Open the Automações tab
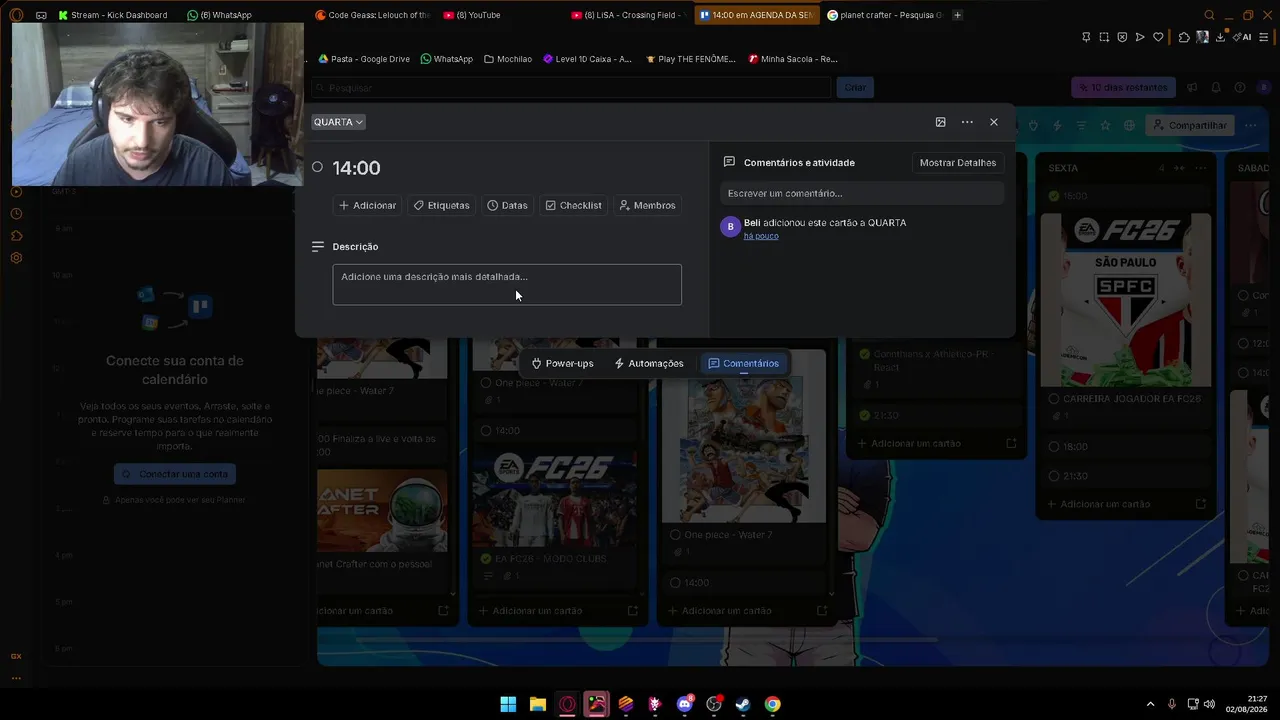Image resolution: width=1280 pixels, height=720 pixels. tap(649, 363)
